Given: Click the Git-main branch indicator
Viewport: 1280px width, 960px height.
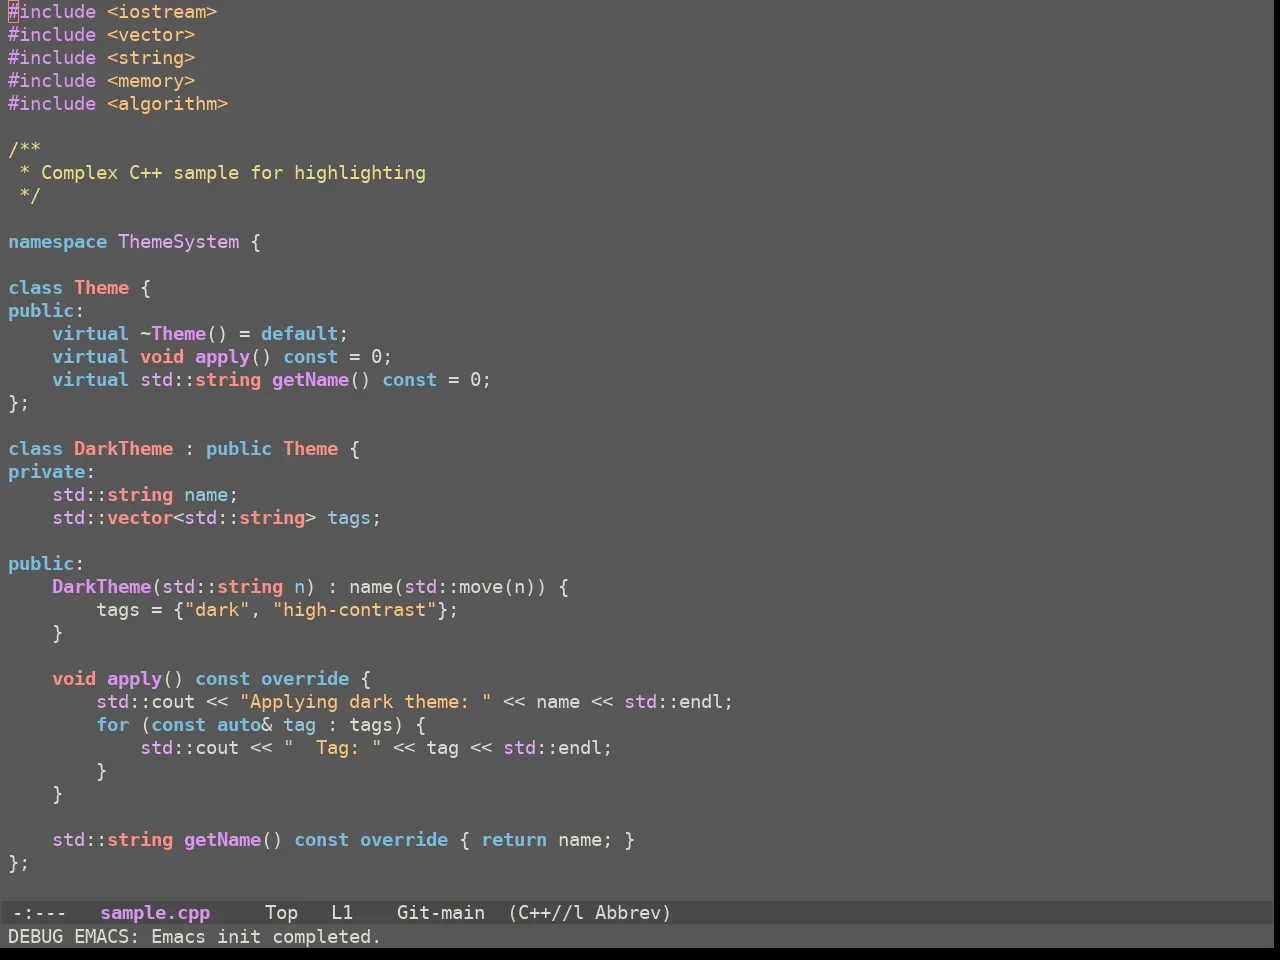Looking at the screenshot, I should click(441, 913).
